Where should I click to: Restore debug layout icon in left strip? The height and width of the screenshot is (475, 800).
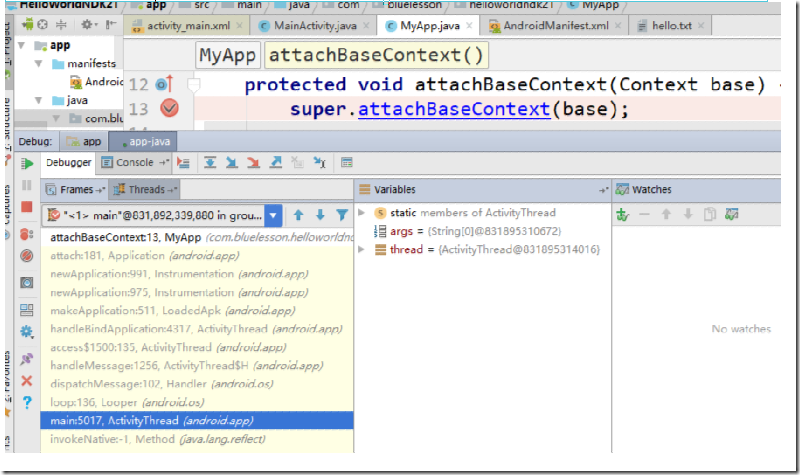[27, 310]
